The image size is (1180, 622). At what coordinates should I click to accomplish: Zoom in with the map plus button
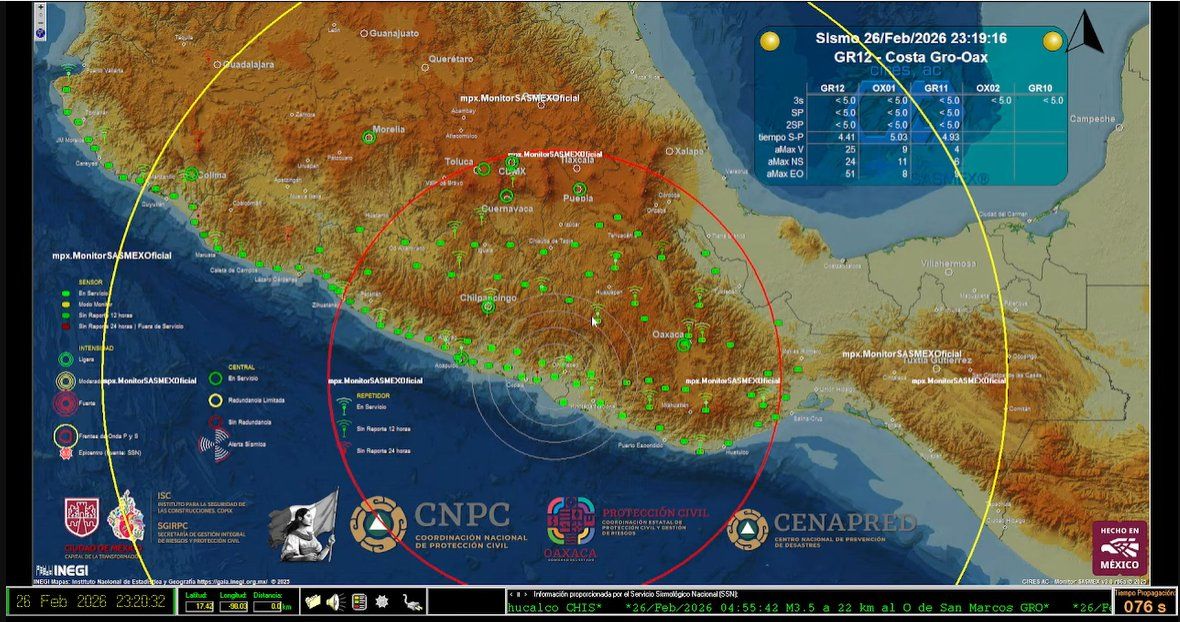[x=41, y=8]
